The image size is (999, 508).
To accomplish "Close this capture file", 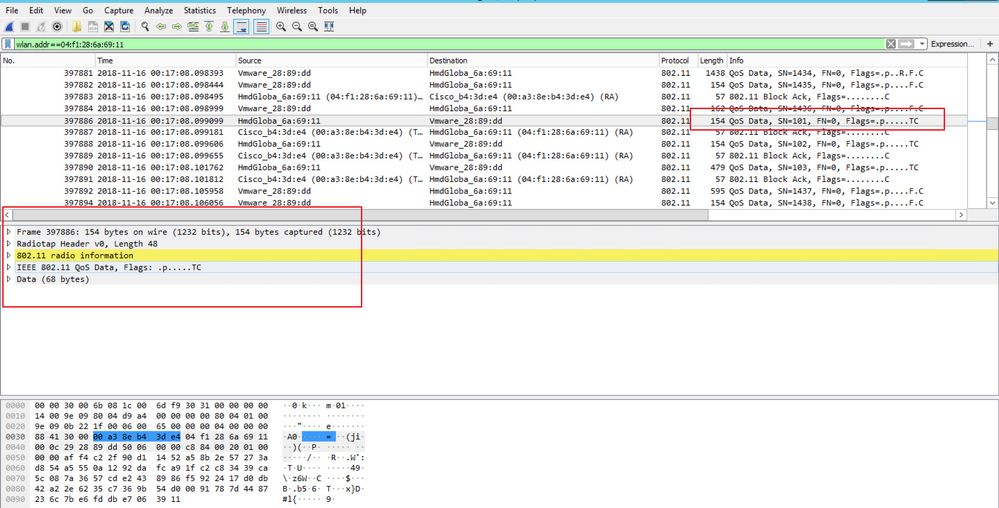I will coord(109,27).
